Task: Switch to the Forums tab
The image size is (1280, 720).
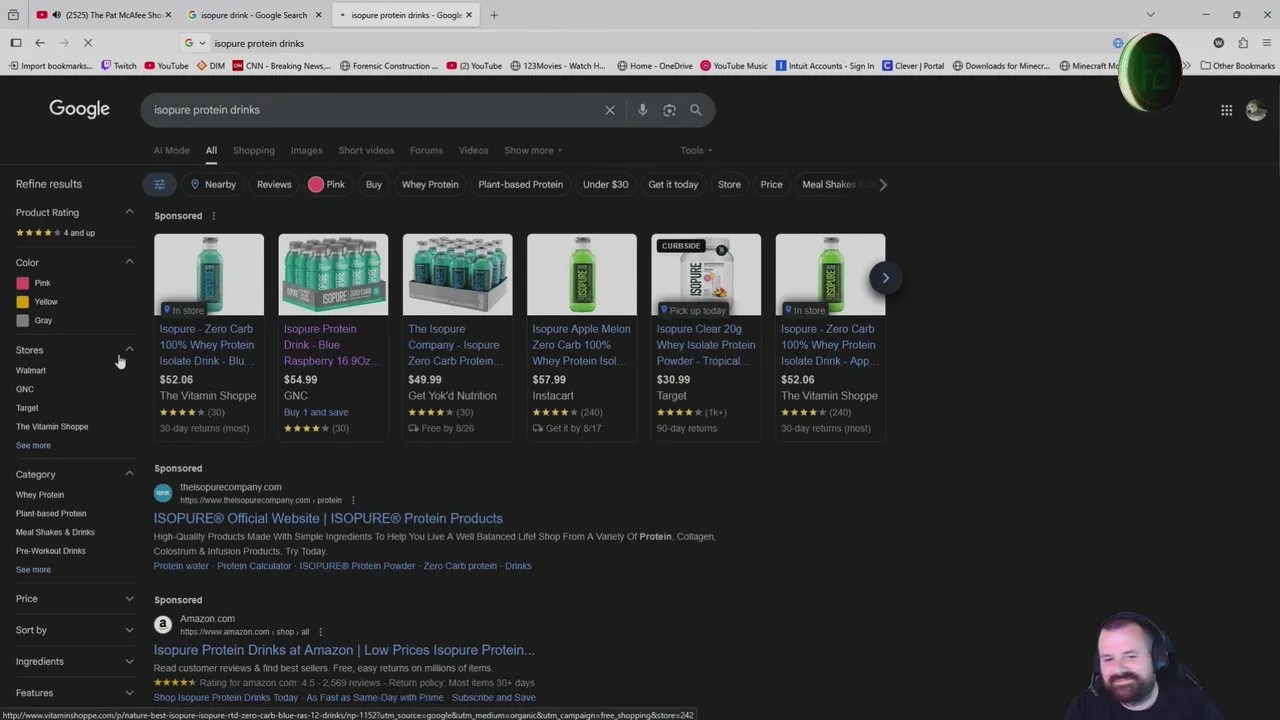Action: (426, 150)
